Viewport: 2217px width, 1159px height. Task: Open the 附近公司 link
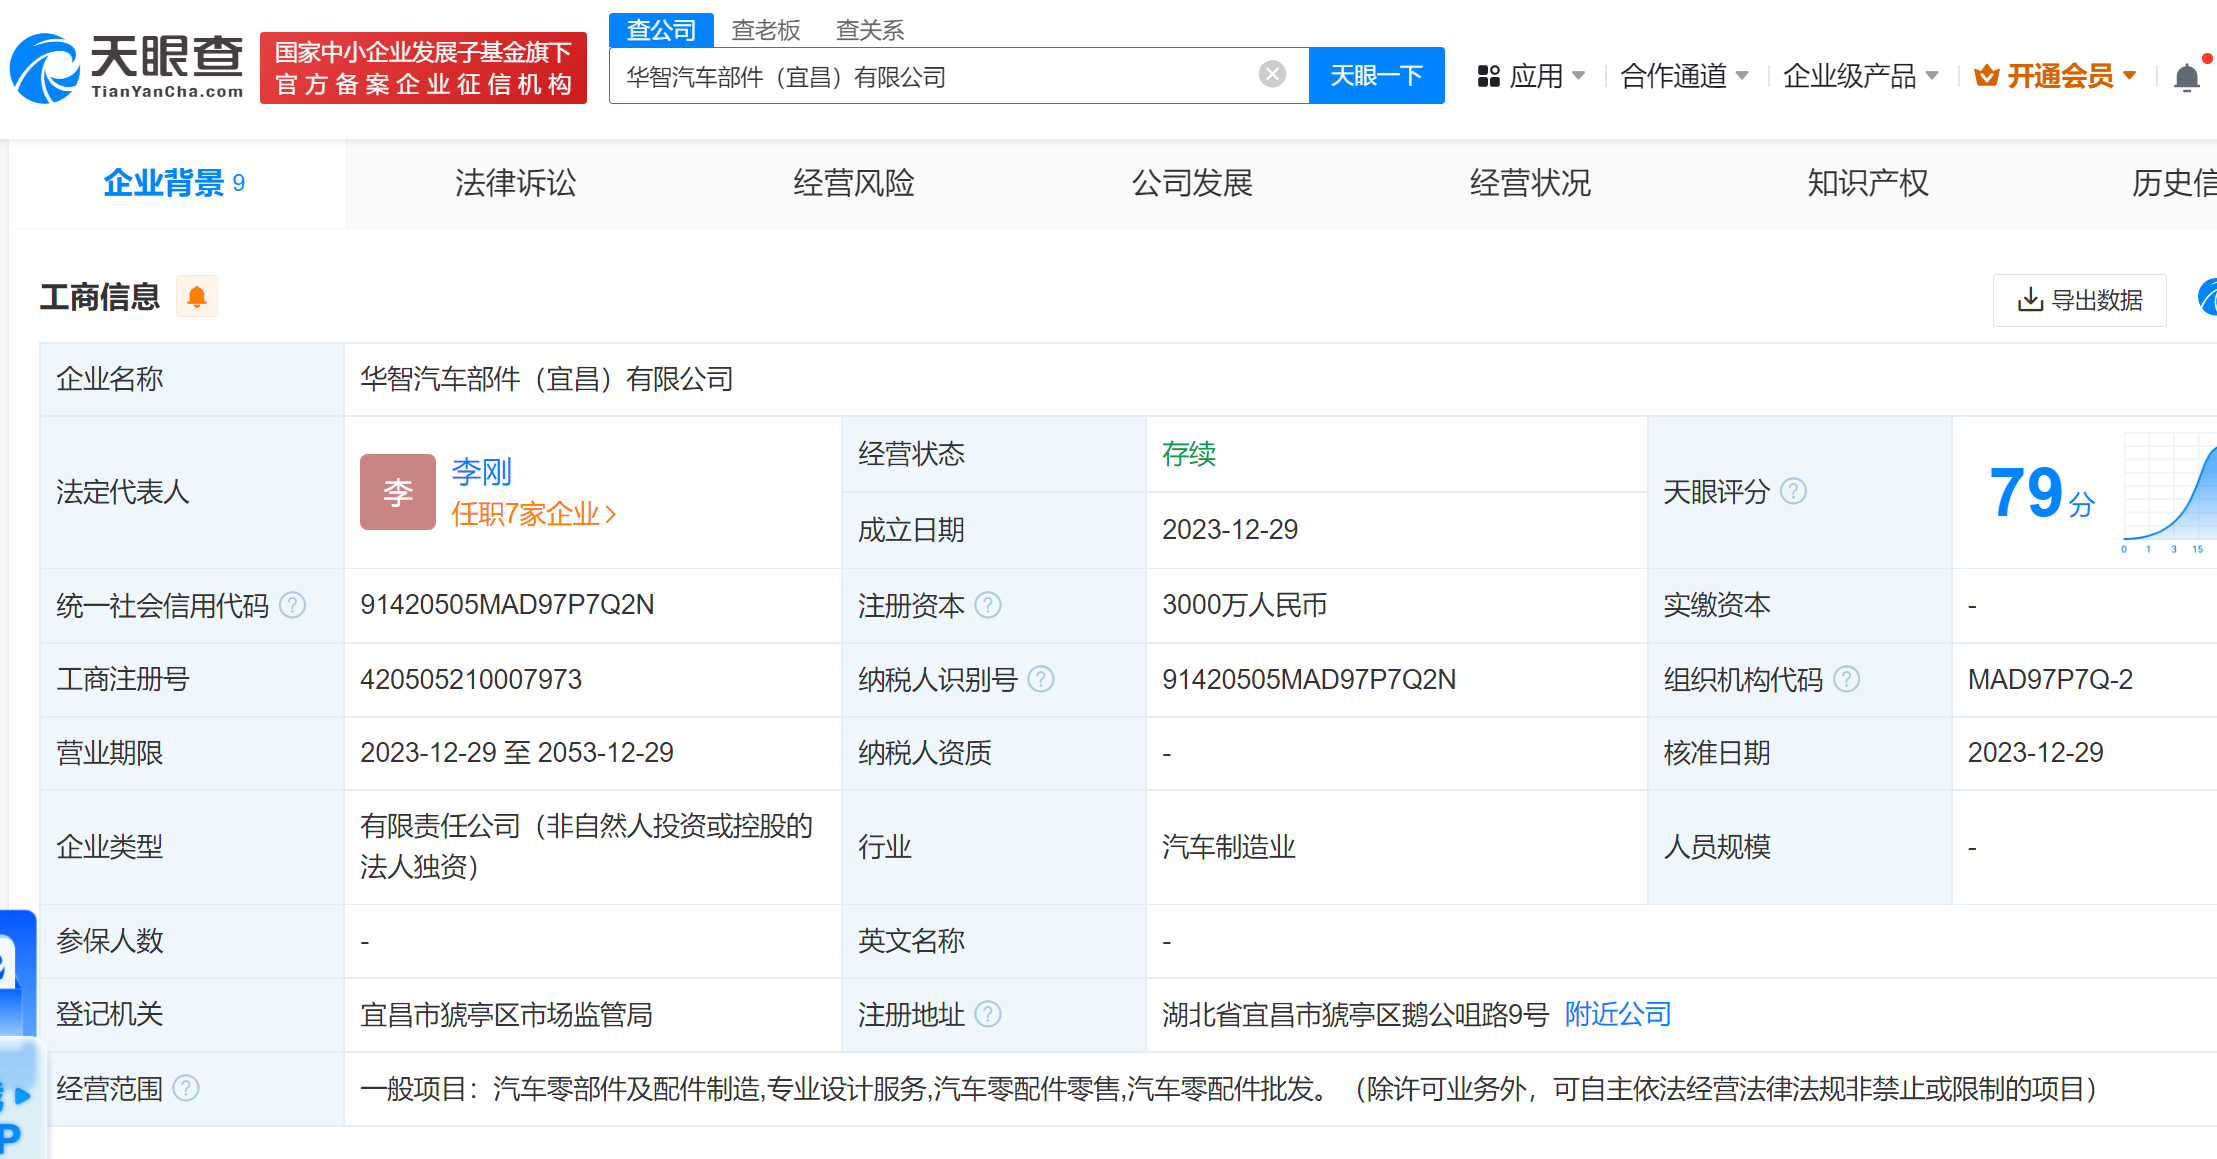click(1618, 1014)
